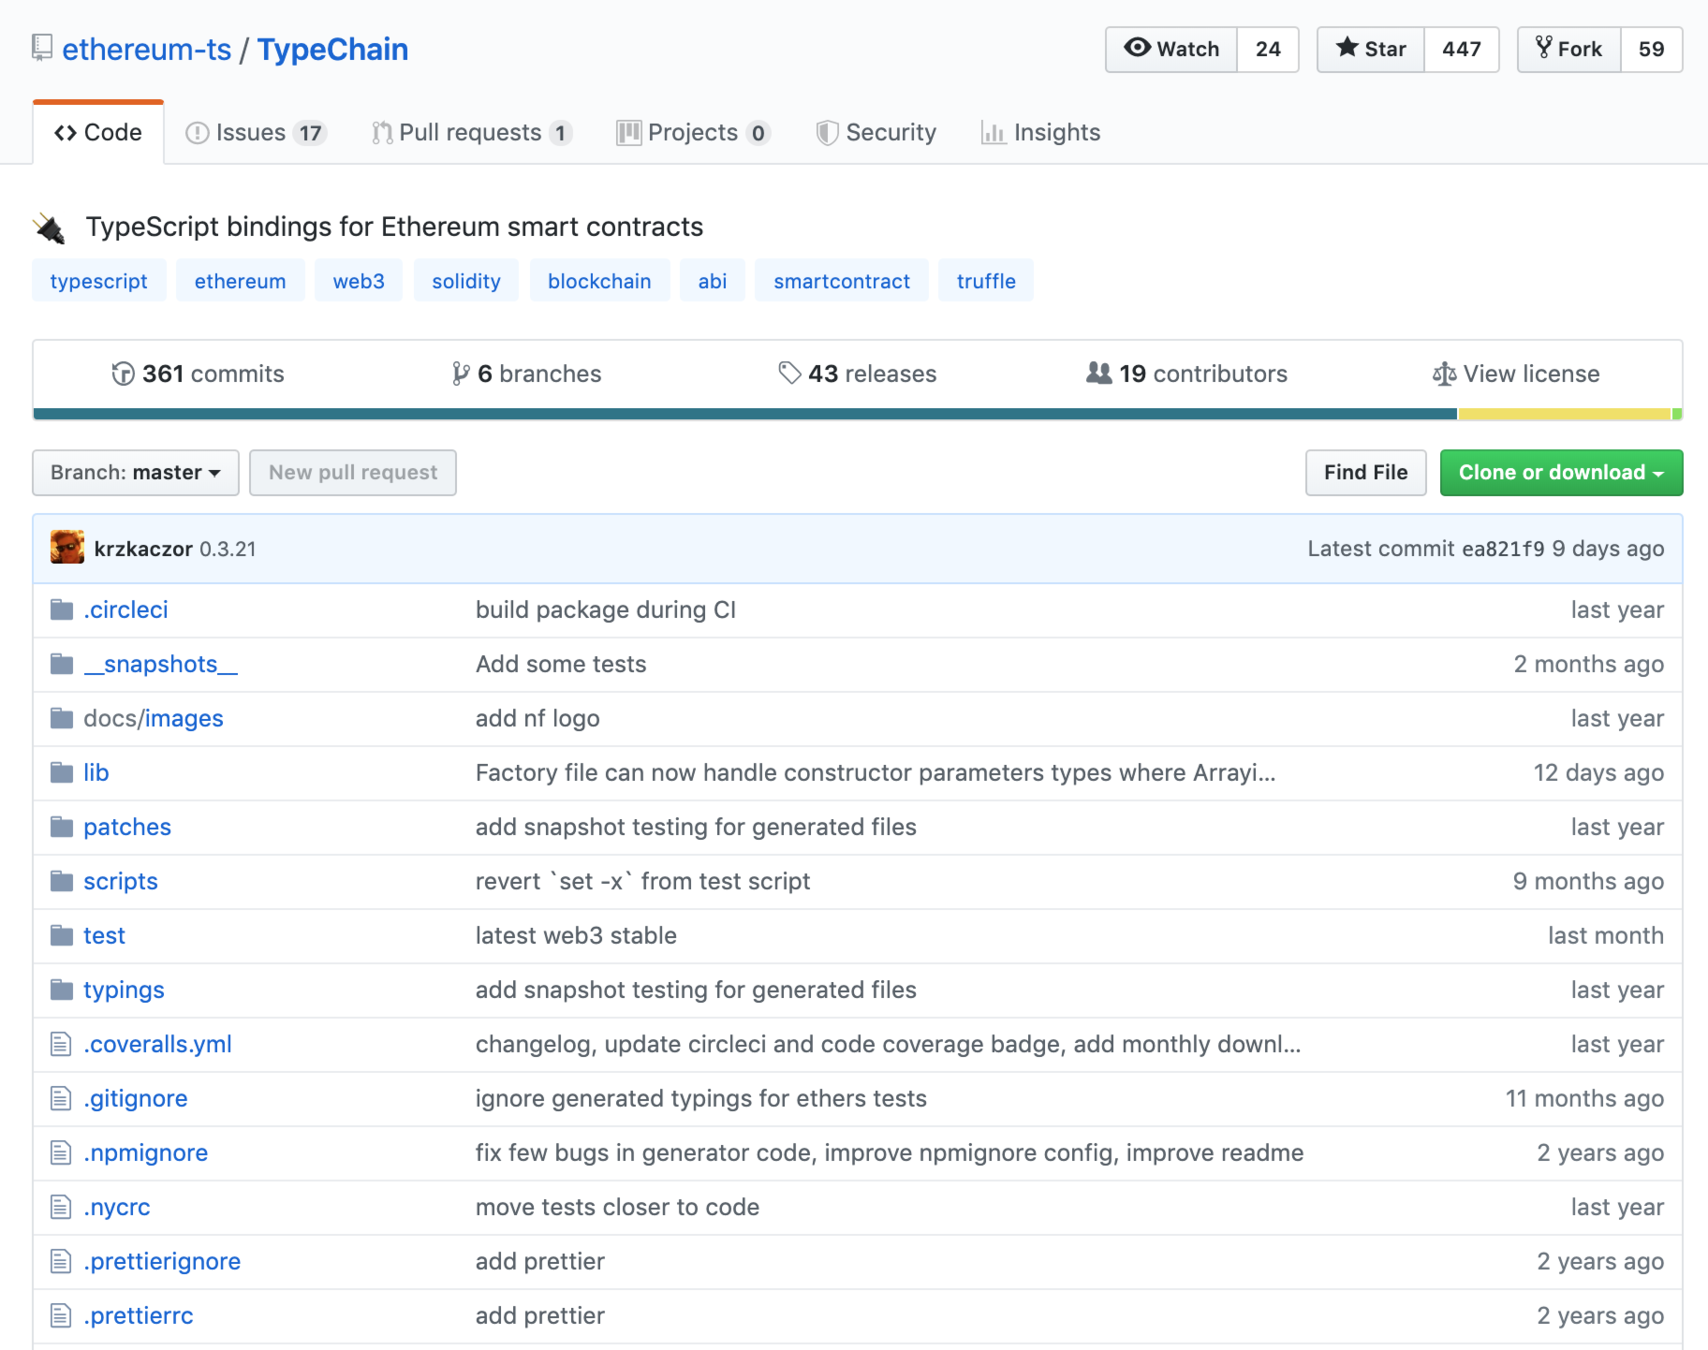
Task: Click the New pull request button
Action: (x=353, y=472)
